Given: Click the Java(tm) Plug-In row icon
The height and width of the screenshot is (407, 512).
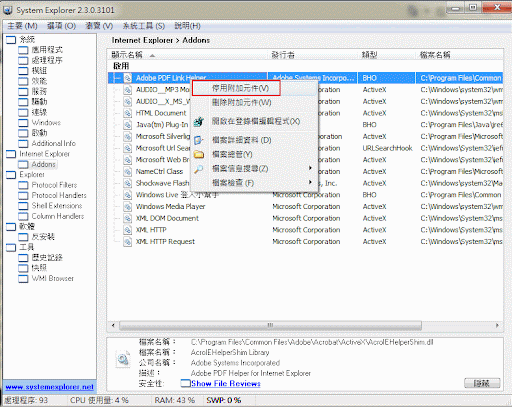Looking at the screenshot, I should tap(128, 125).
